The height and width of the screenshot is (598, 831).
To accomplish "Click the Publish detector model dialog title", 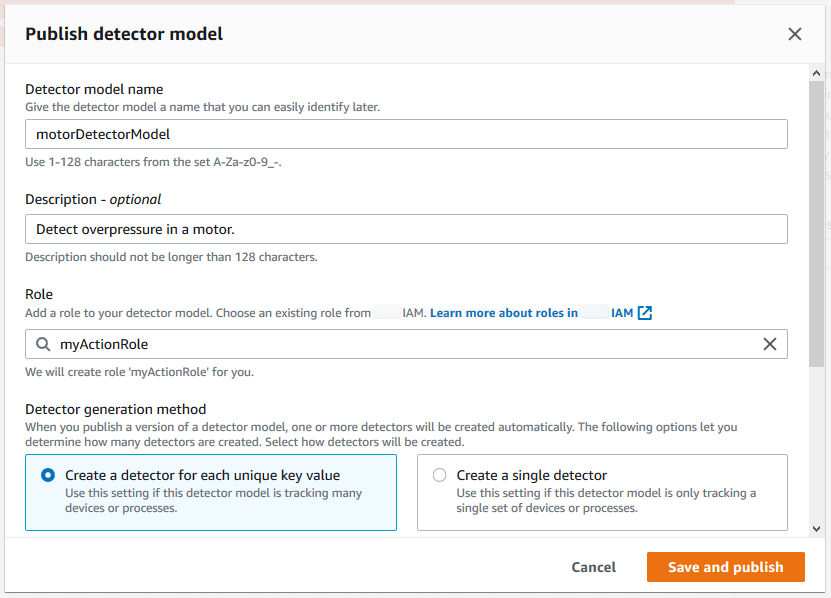I will click(x=124, y=34).
